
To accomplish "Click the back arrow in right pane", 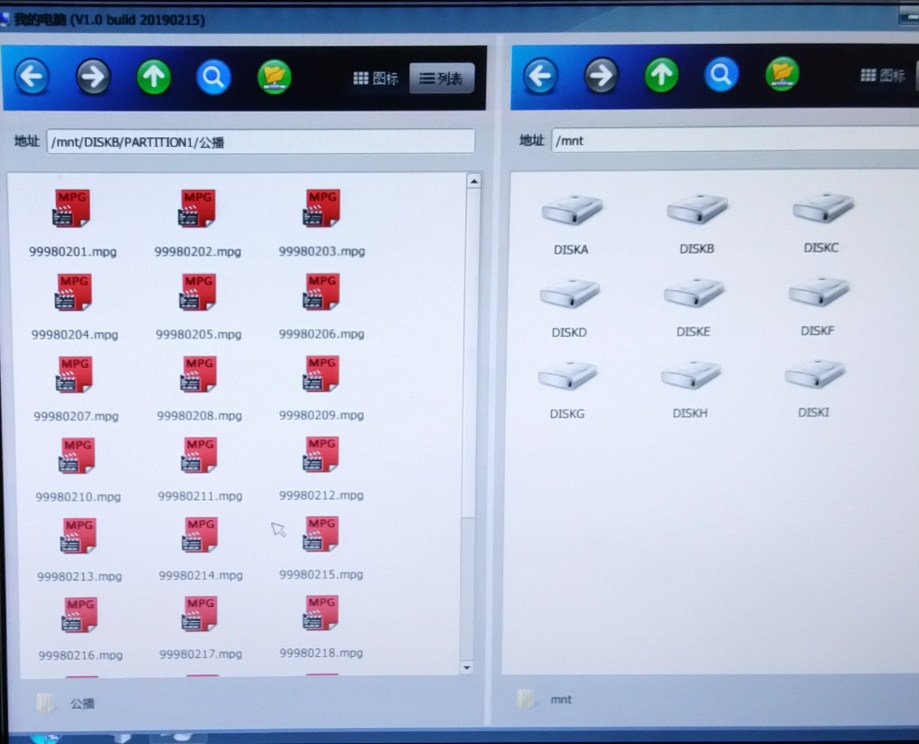I will point(540,75).
